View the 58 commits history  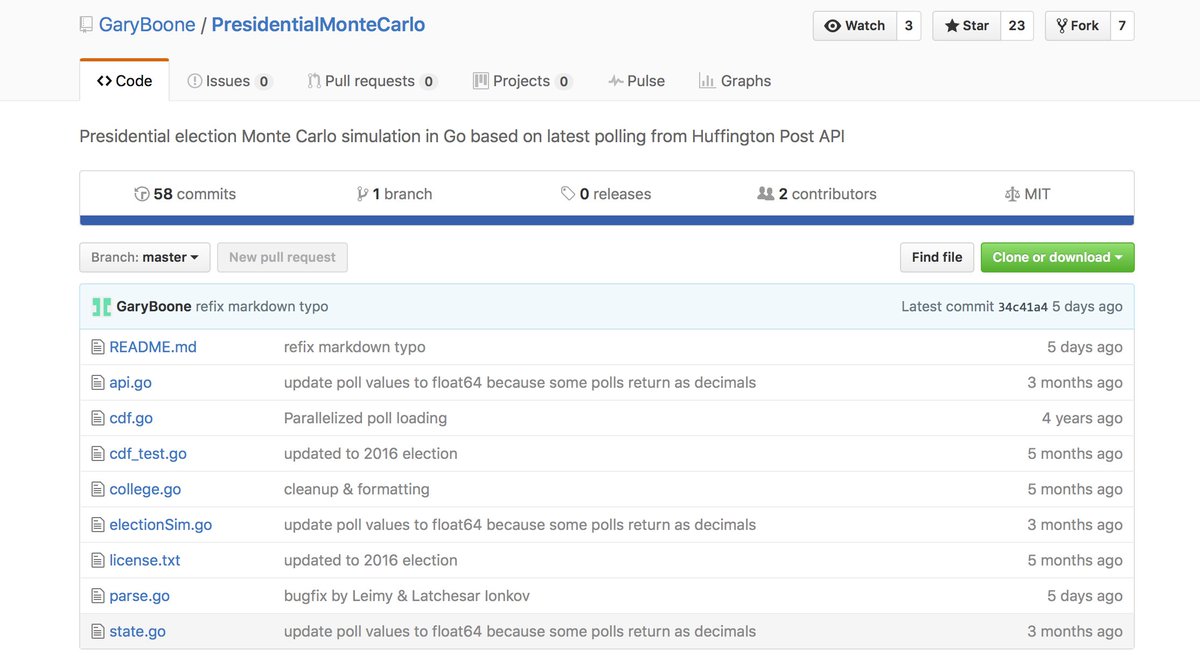tap(185, 194)
